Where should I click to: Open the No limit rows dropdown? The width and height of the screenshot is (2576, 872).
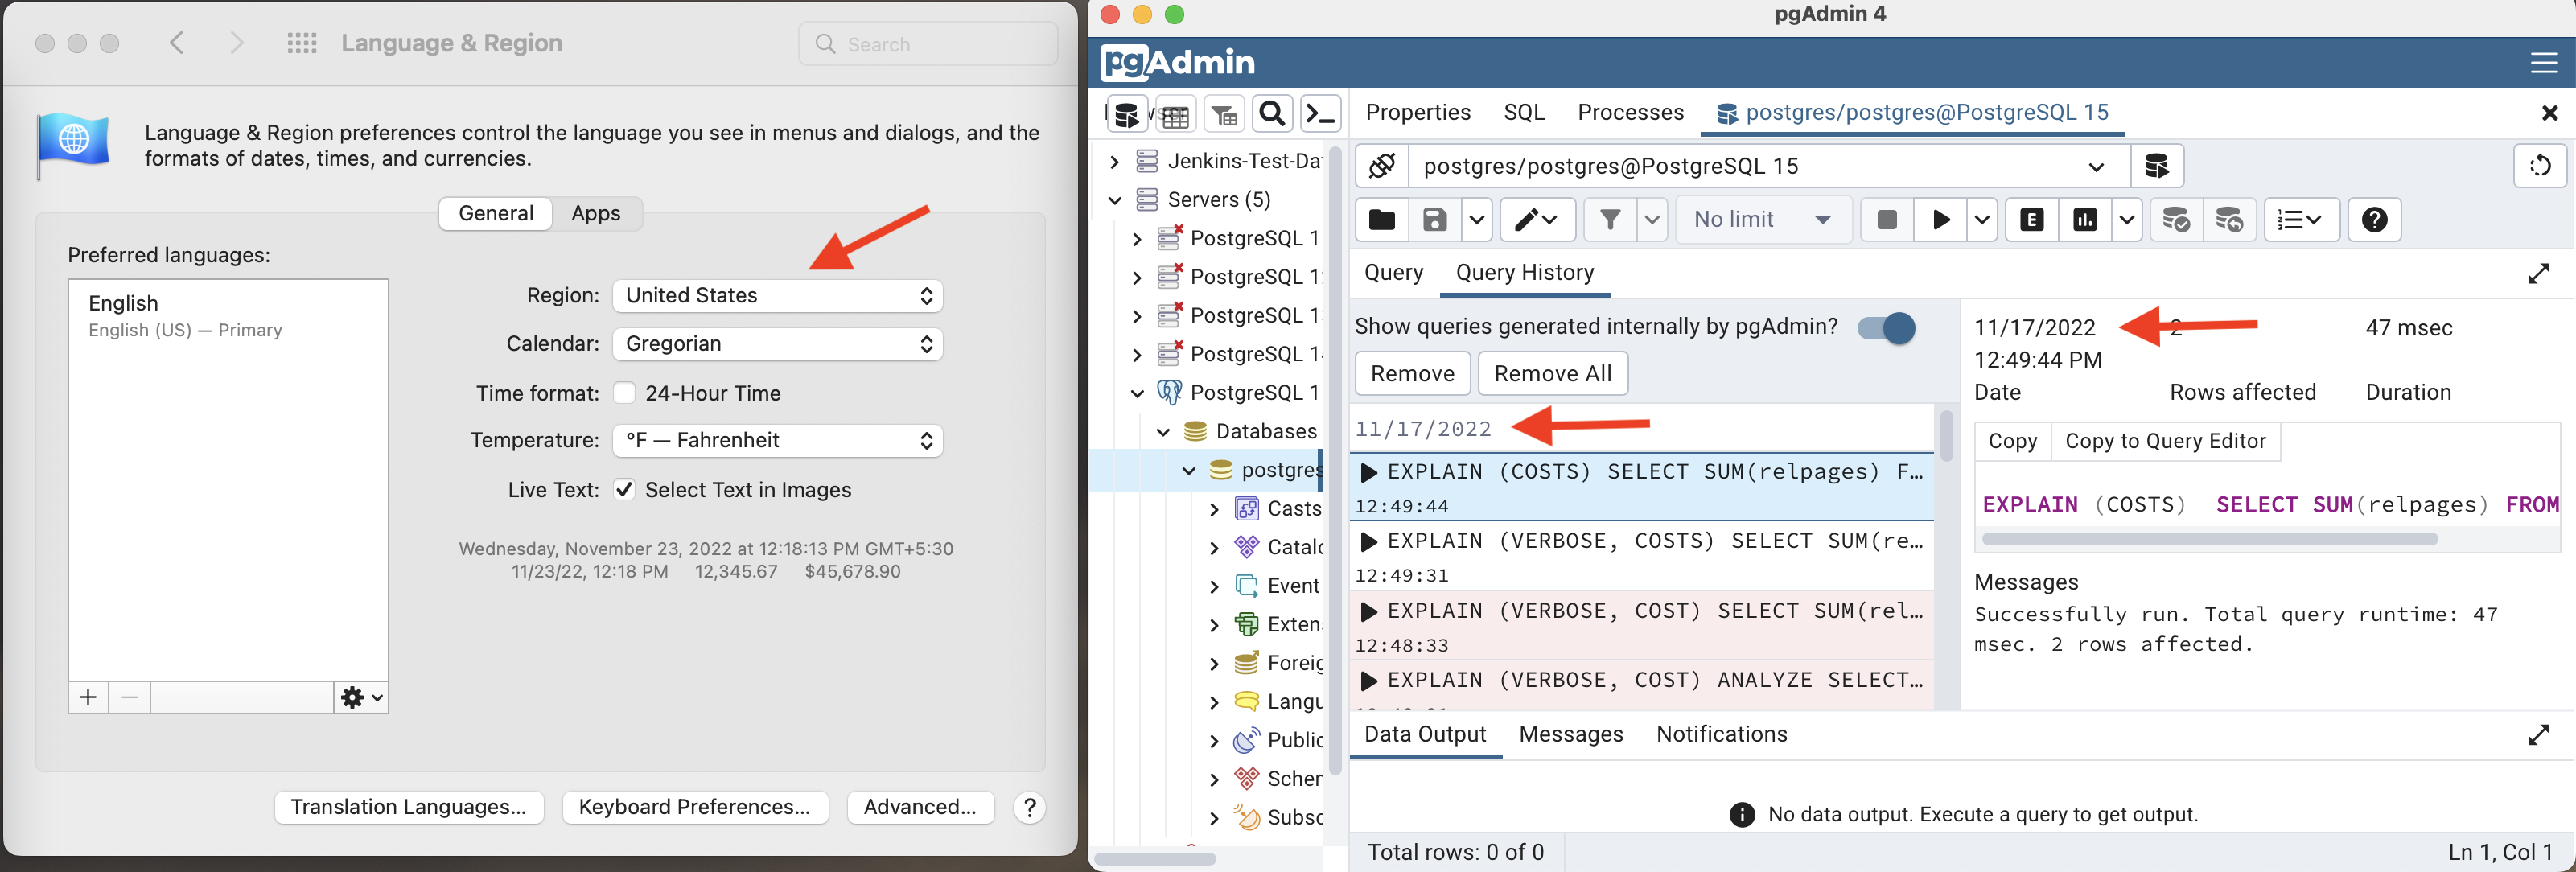1762,219
